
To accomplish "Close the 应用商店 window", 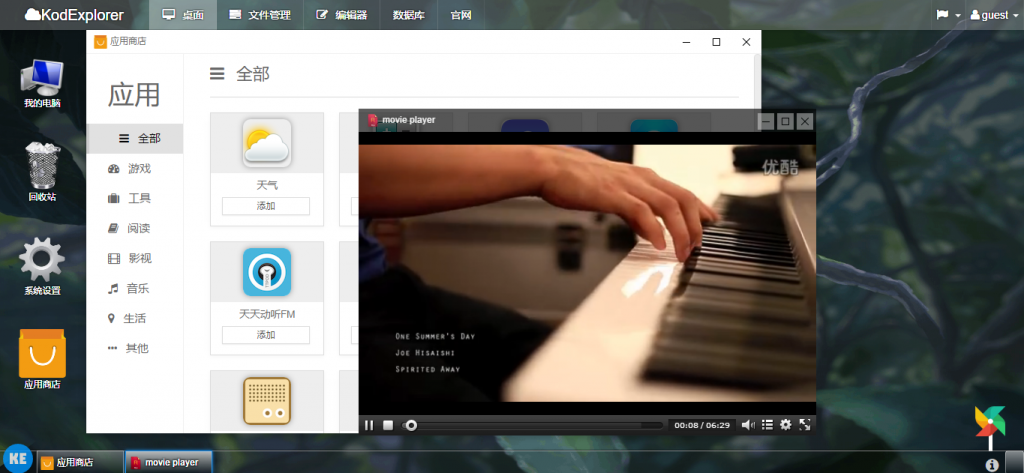I will click(x=746, y=42).
